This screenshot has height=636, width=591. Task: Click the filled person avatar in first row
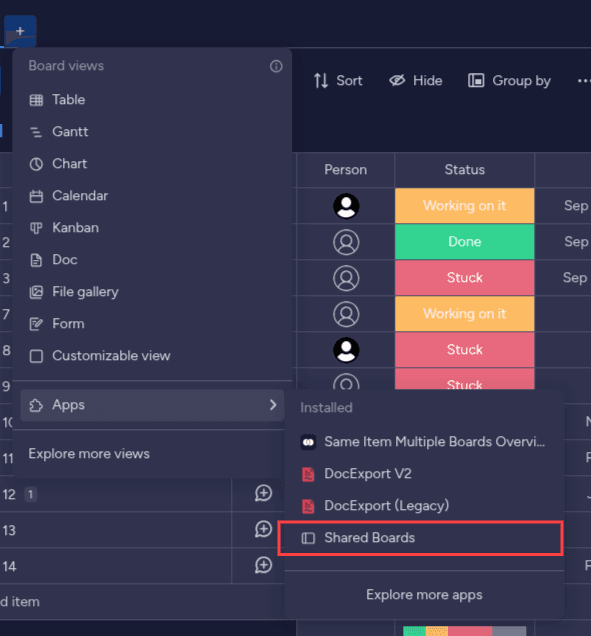(x=346, y=206)
